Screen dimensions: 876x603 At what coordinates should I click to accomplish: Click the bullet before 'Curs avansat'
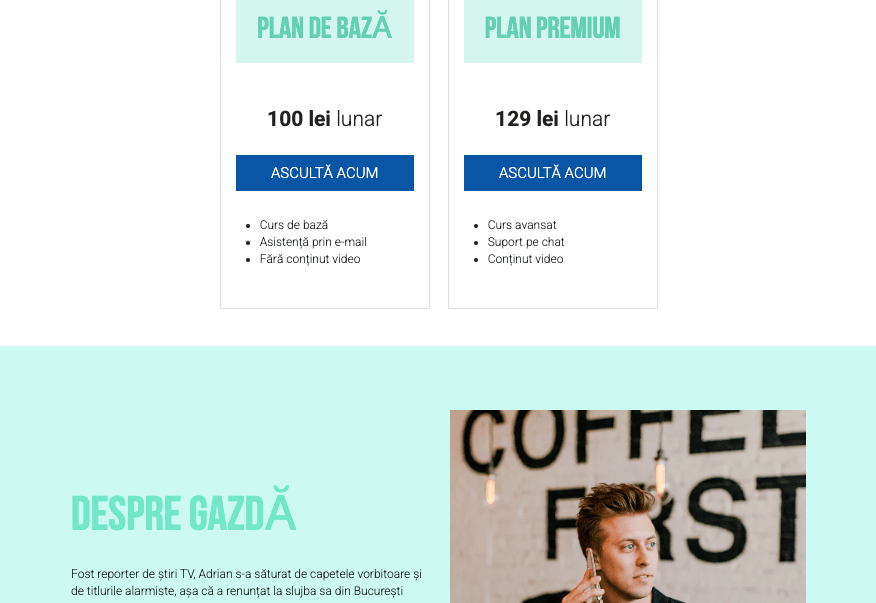(x=475, y=226)
